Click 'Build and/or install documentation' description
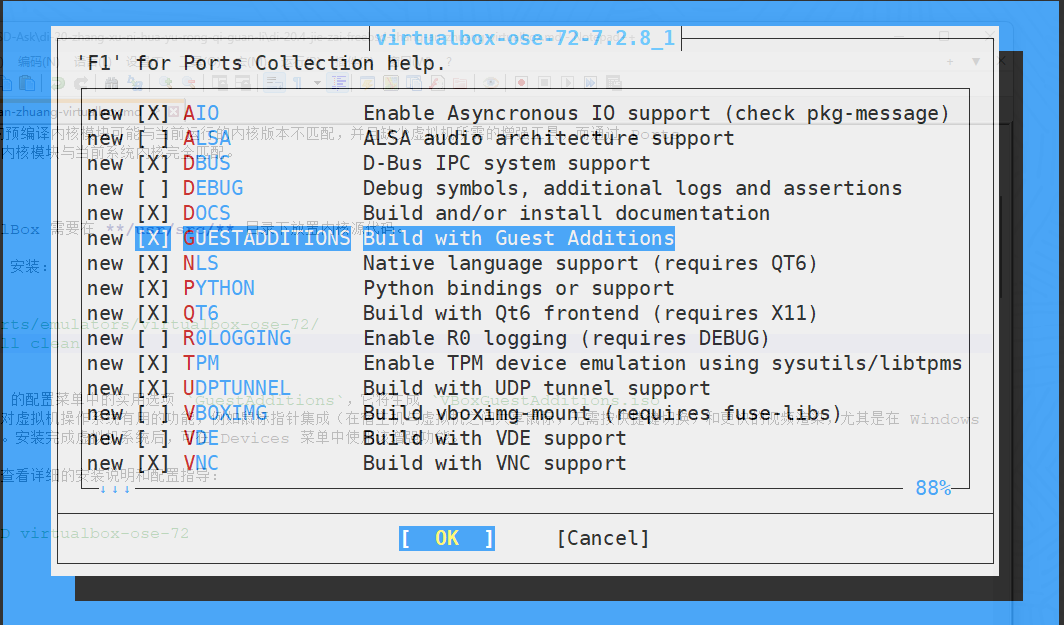 coord(567,214)
